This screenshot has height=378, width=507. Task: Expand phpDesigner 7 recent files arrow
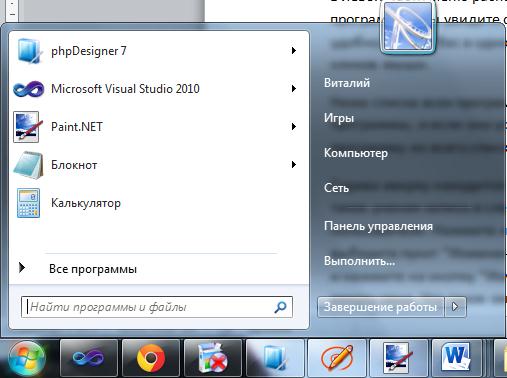coord(294,51)
